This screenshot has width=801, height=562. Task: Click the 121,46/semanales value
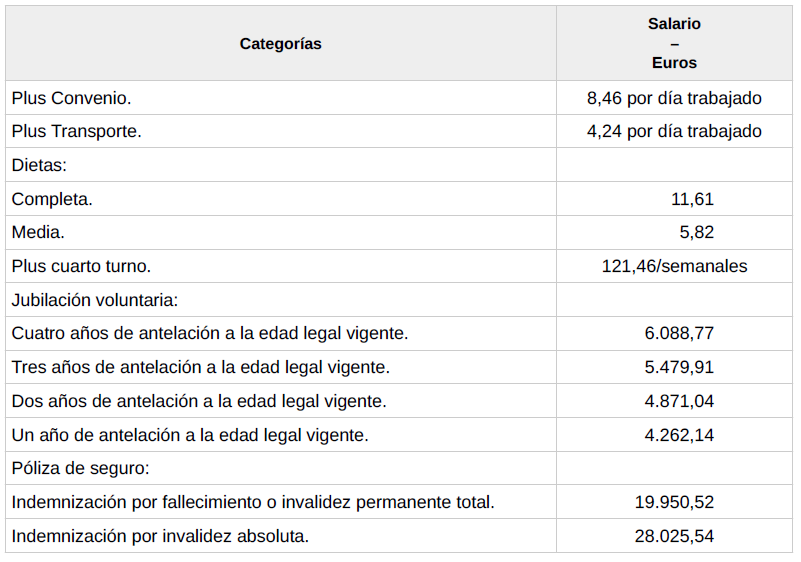674,266
